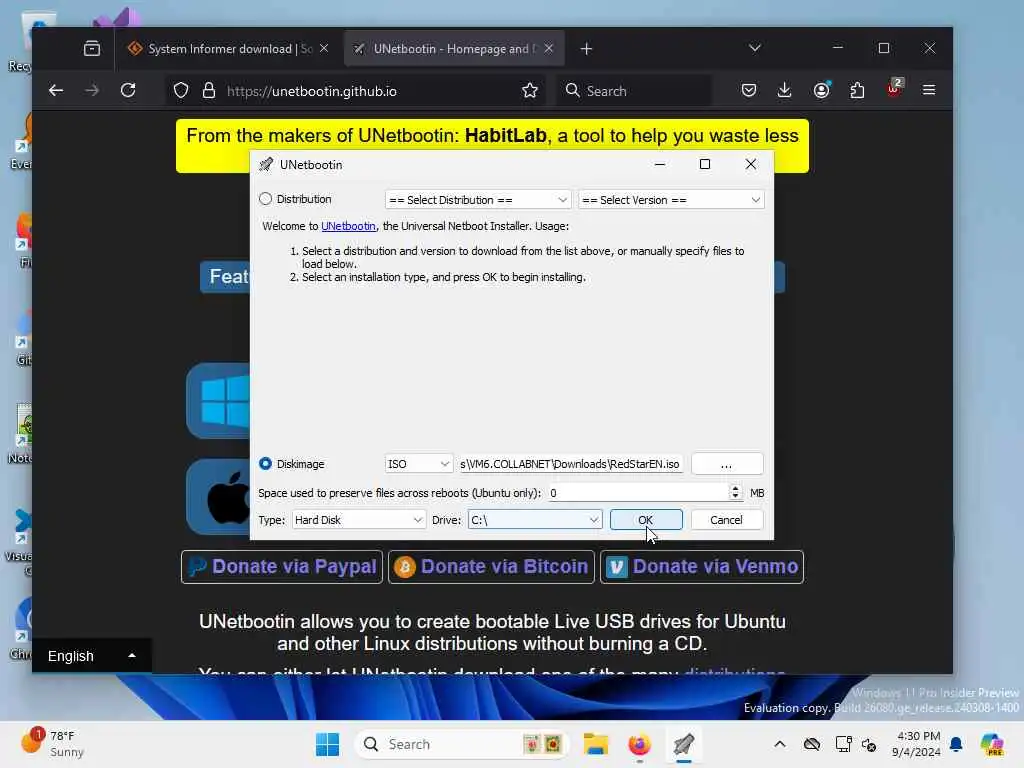1024x768 pixels.
Task: Click the Firefox Search box
Action: pyautogui.click(x=634, y=91)
